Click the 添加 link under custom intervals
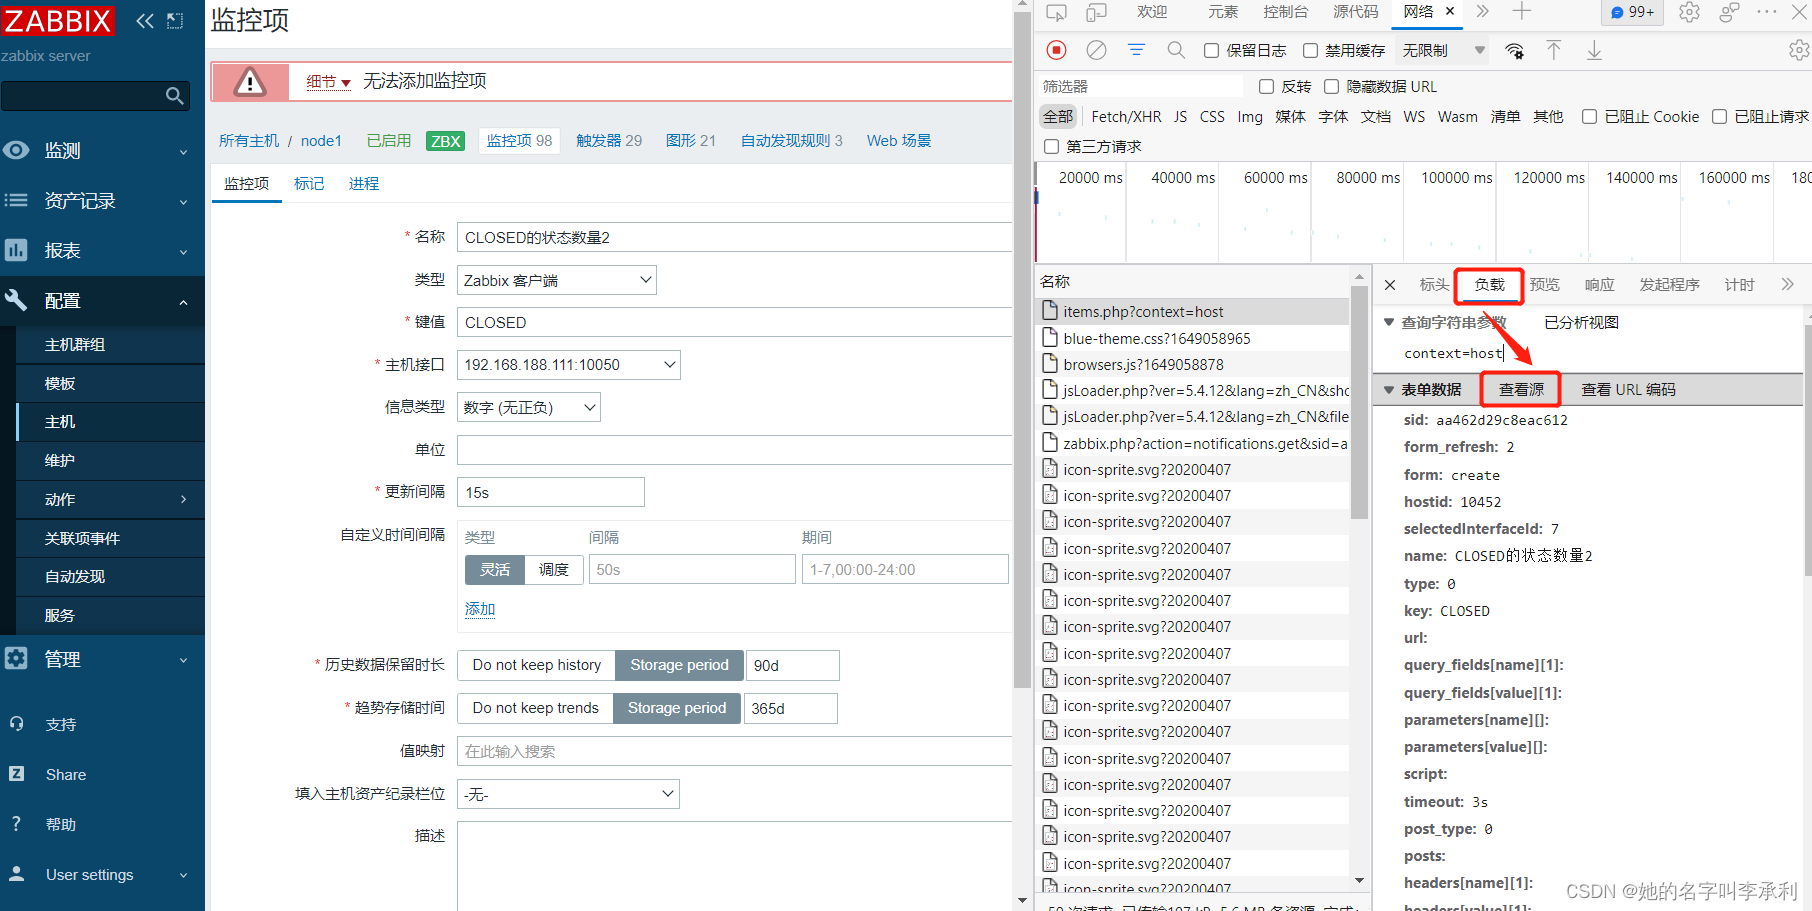 [479, 608]
